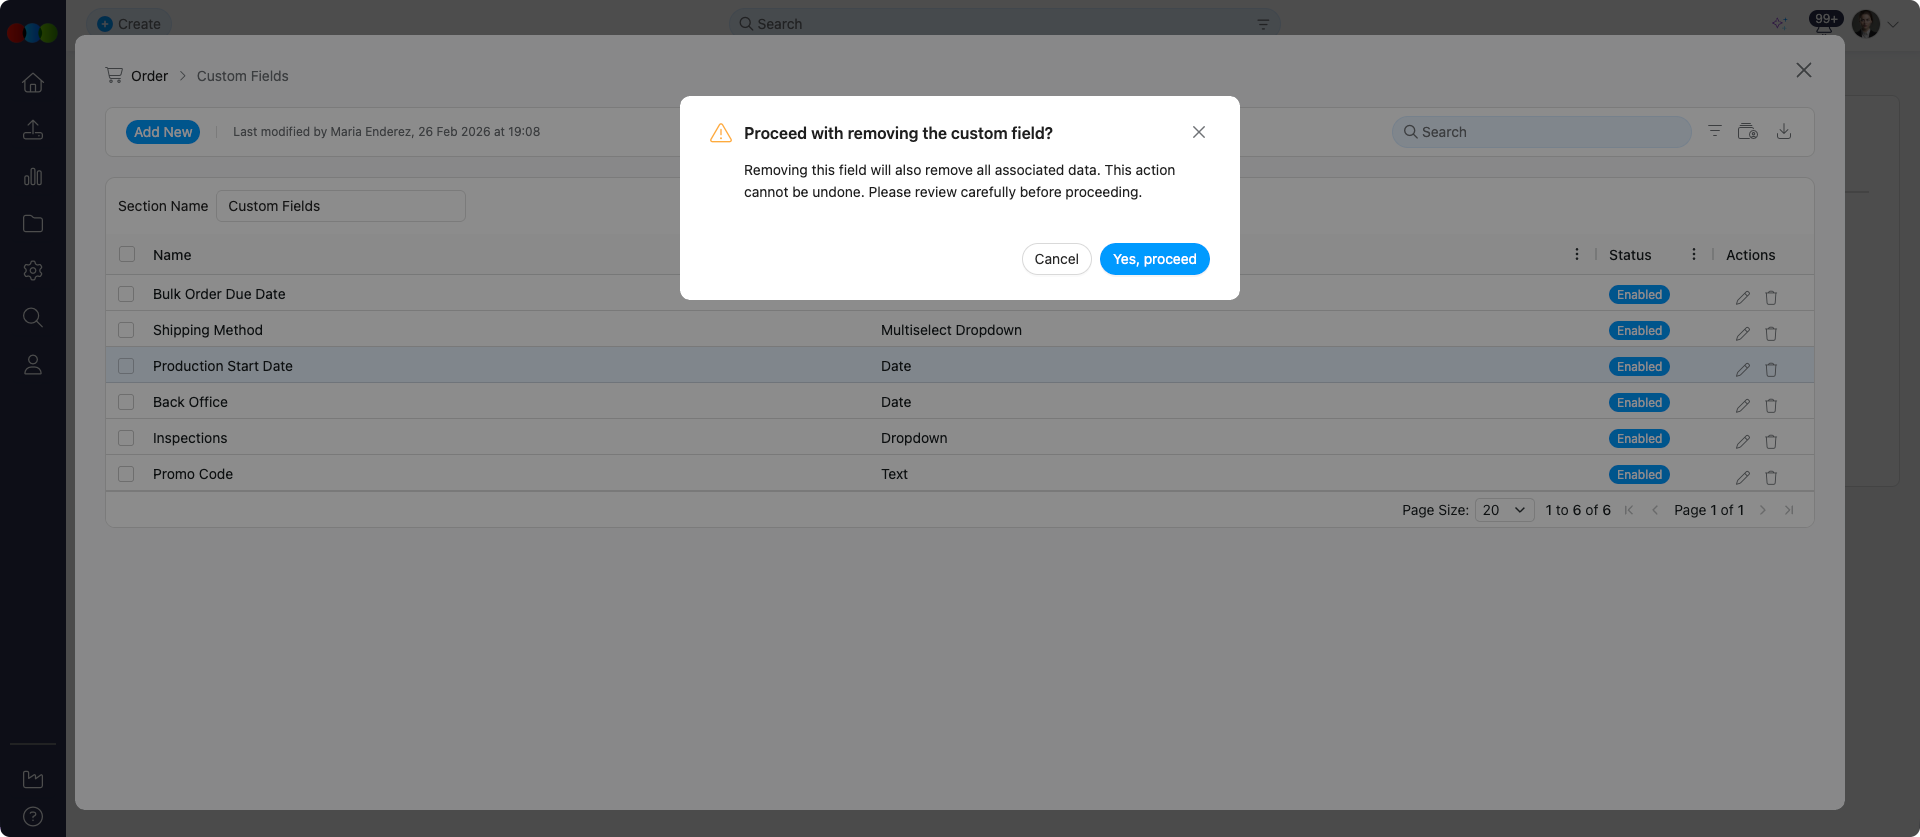The height and width of the screenshot is (837, 1920).
Task: Open the upload icon in sidebar
Action: pos(33,130)
